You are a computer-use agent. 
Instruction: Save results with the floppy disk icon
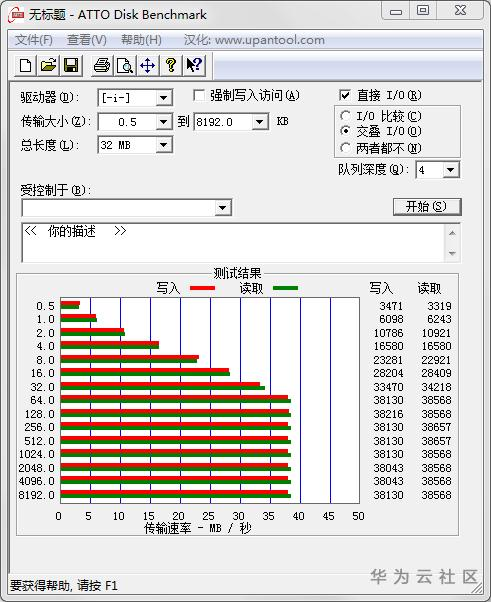(x=71, y=65)
